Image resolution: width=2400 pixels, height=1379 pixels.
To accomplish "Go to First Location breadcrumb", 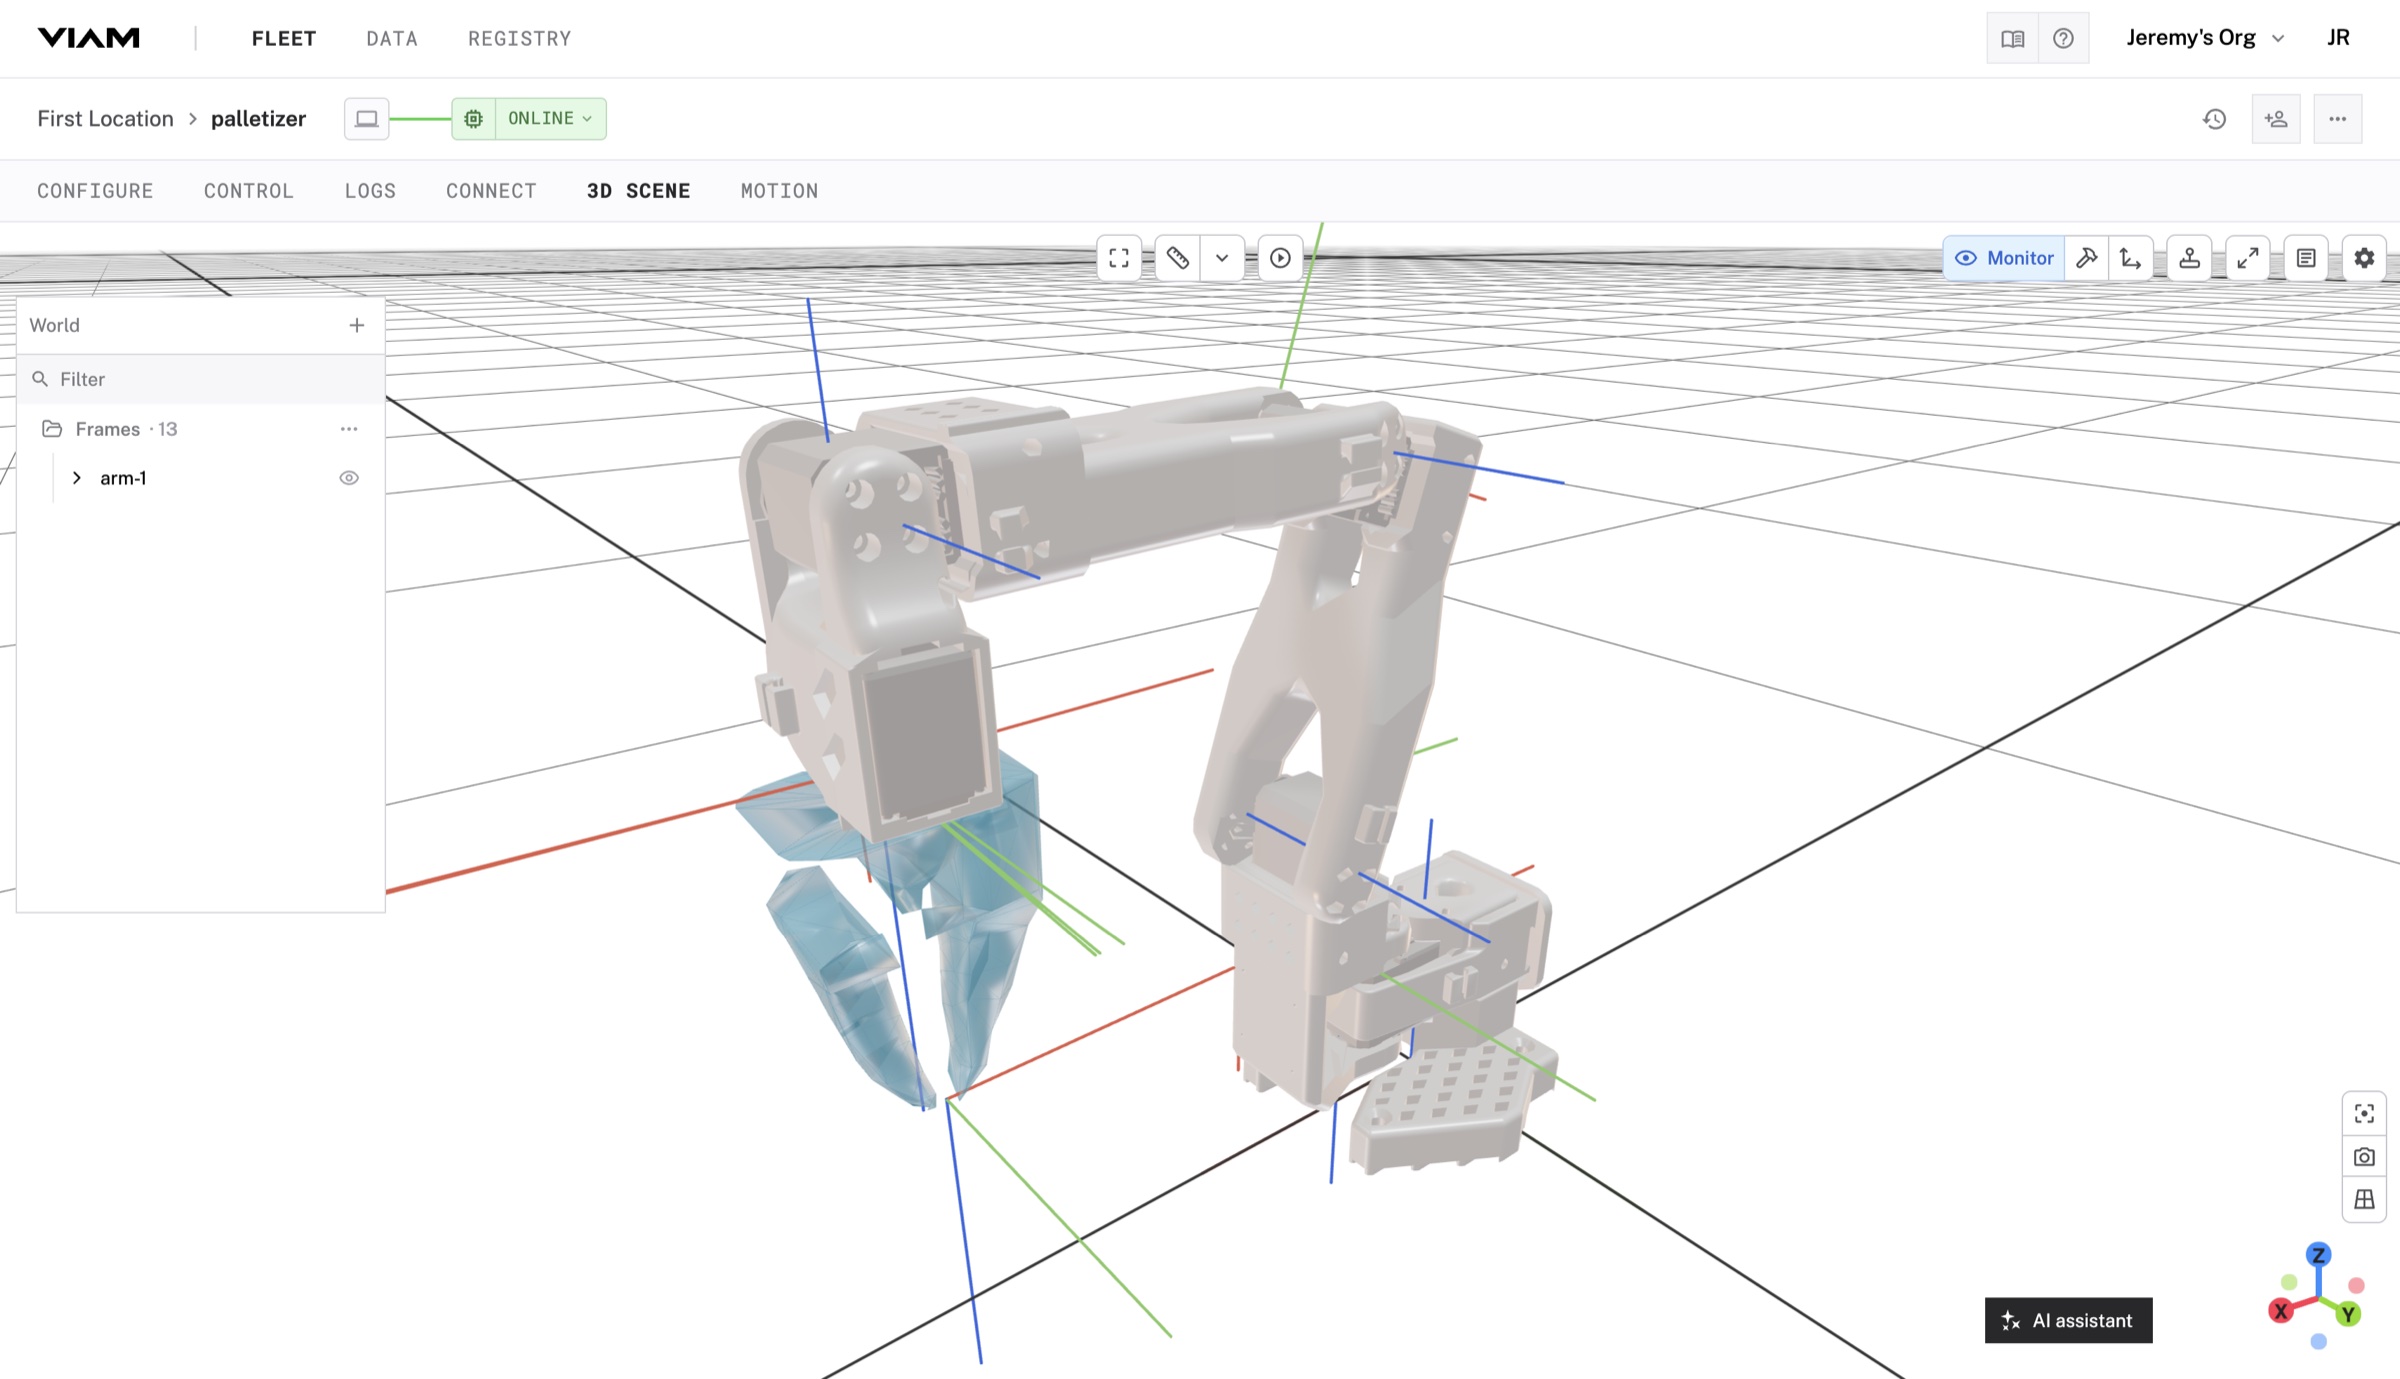I will (105, 118).
